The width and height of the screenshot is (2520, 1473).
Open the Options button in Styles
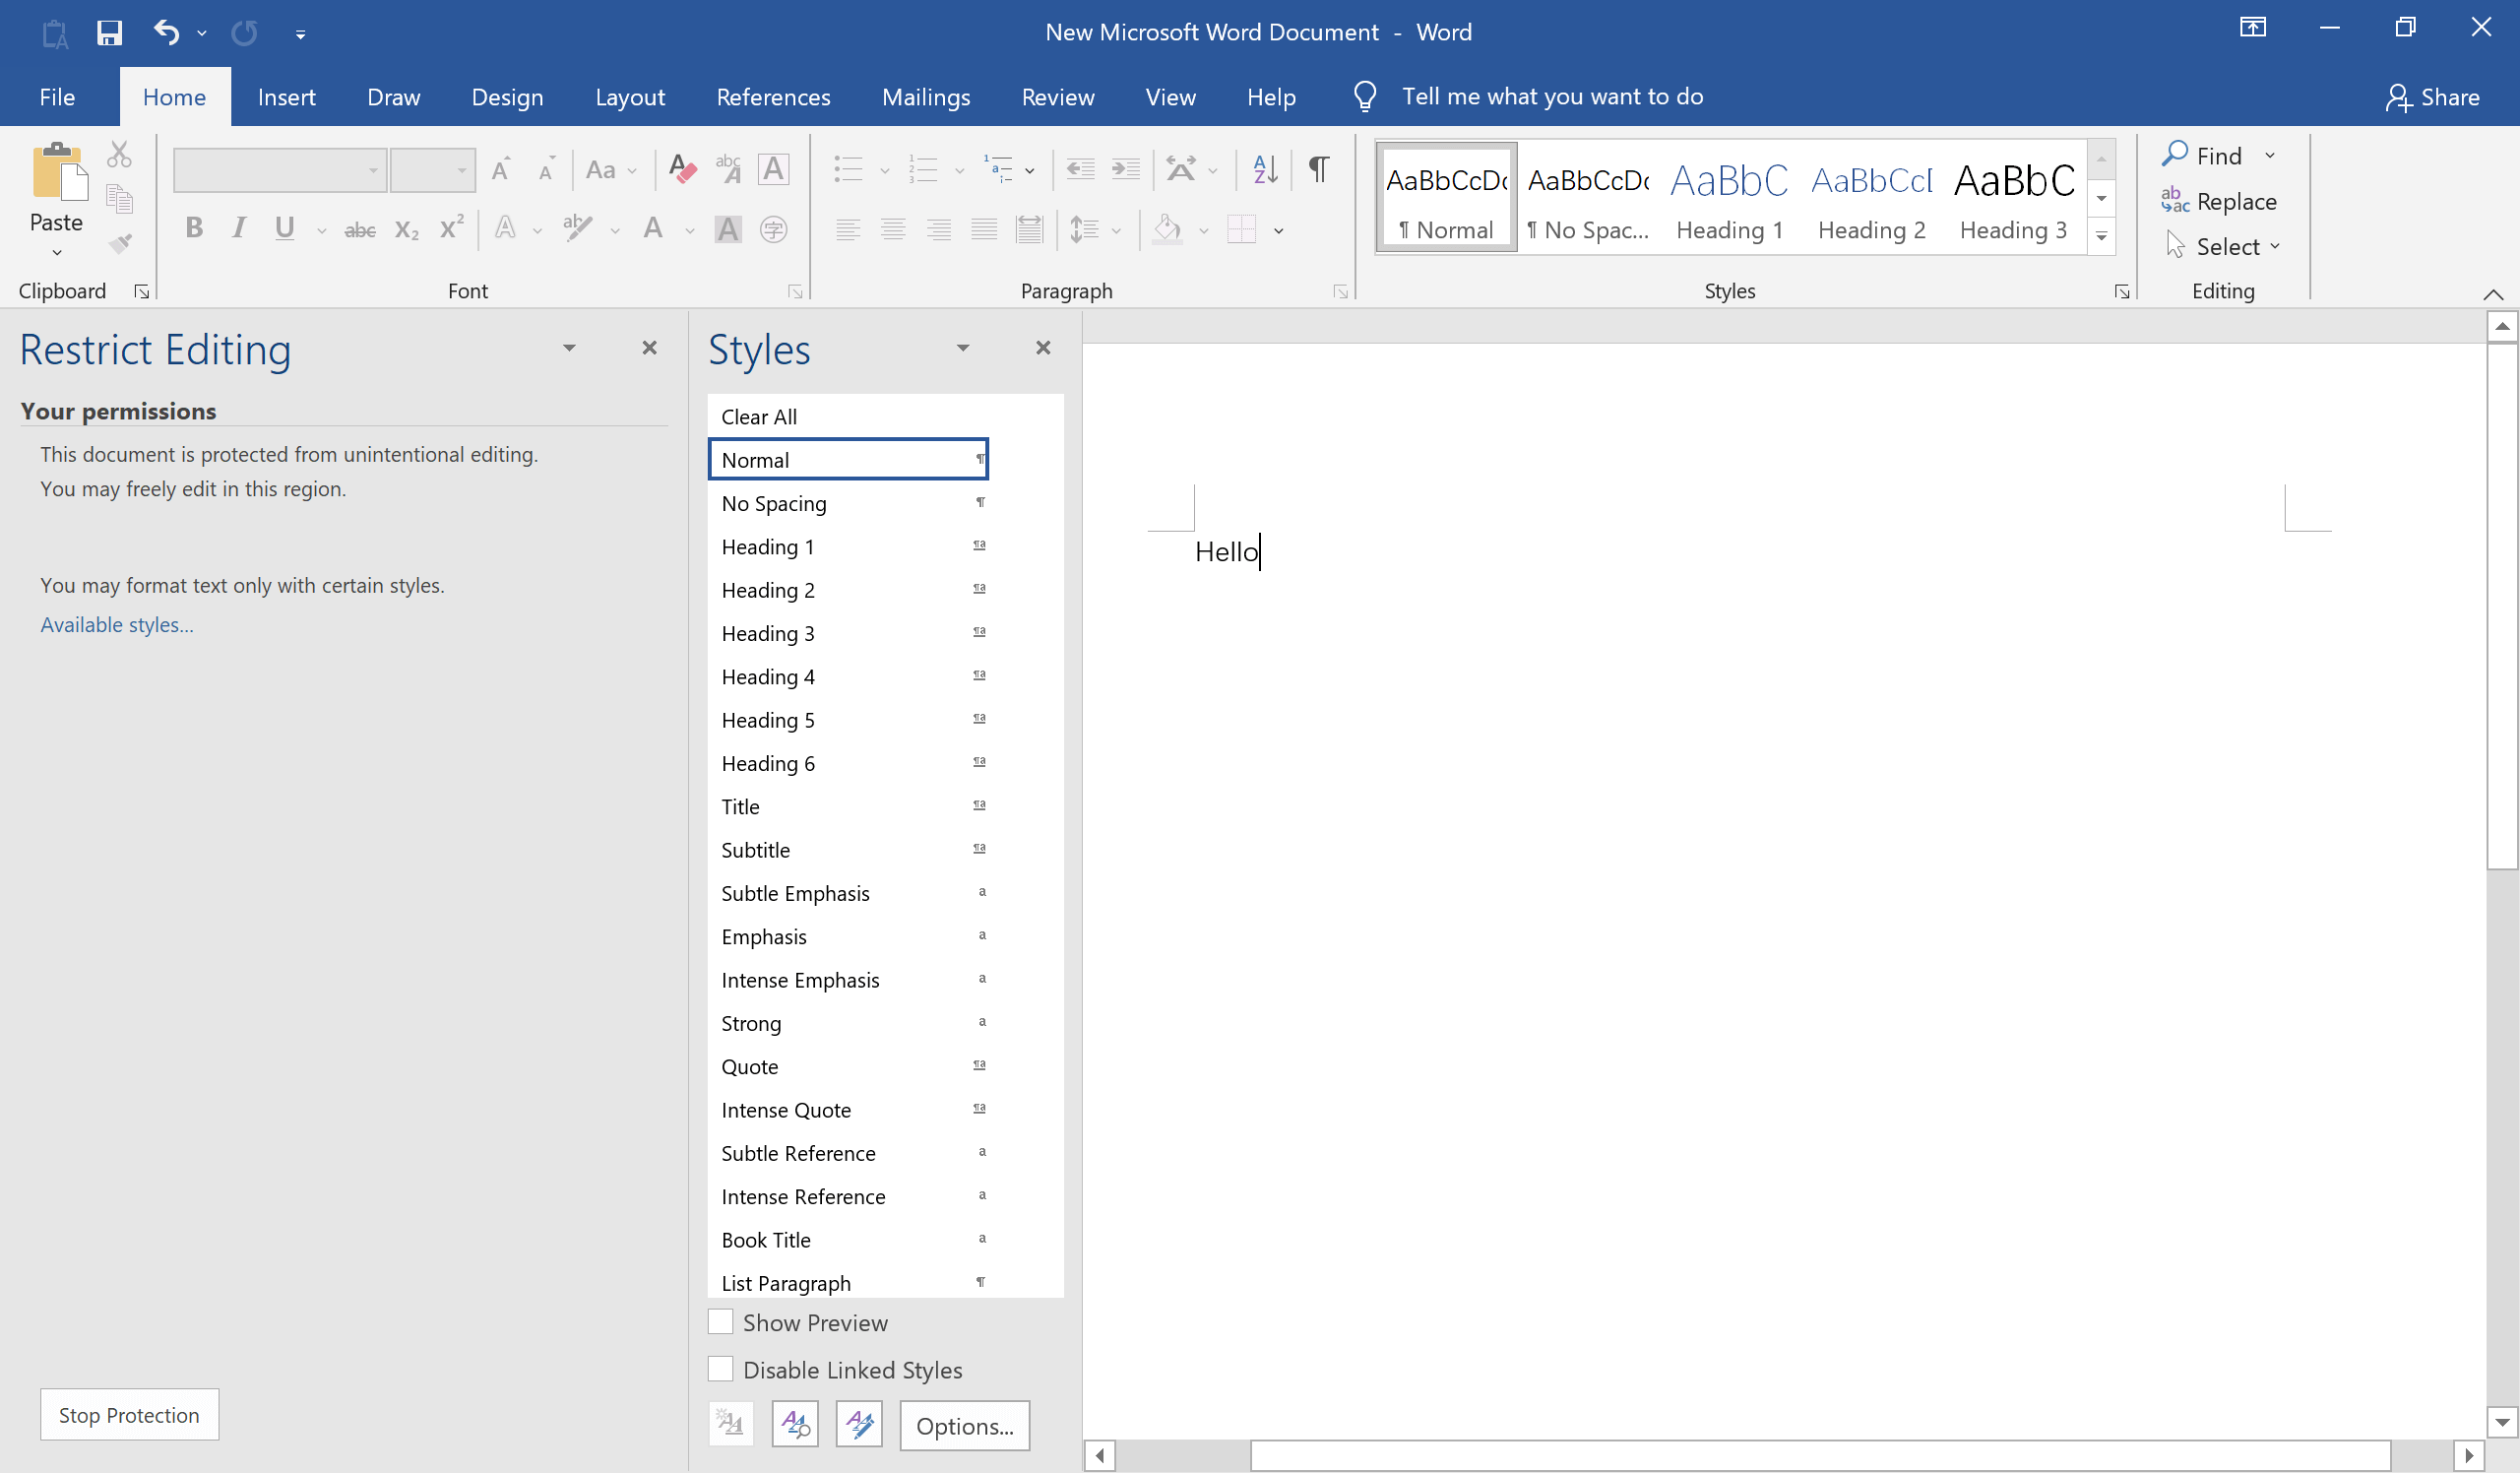(964, 1426)
